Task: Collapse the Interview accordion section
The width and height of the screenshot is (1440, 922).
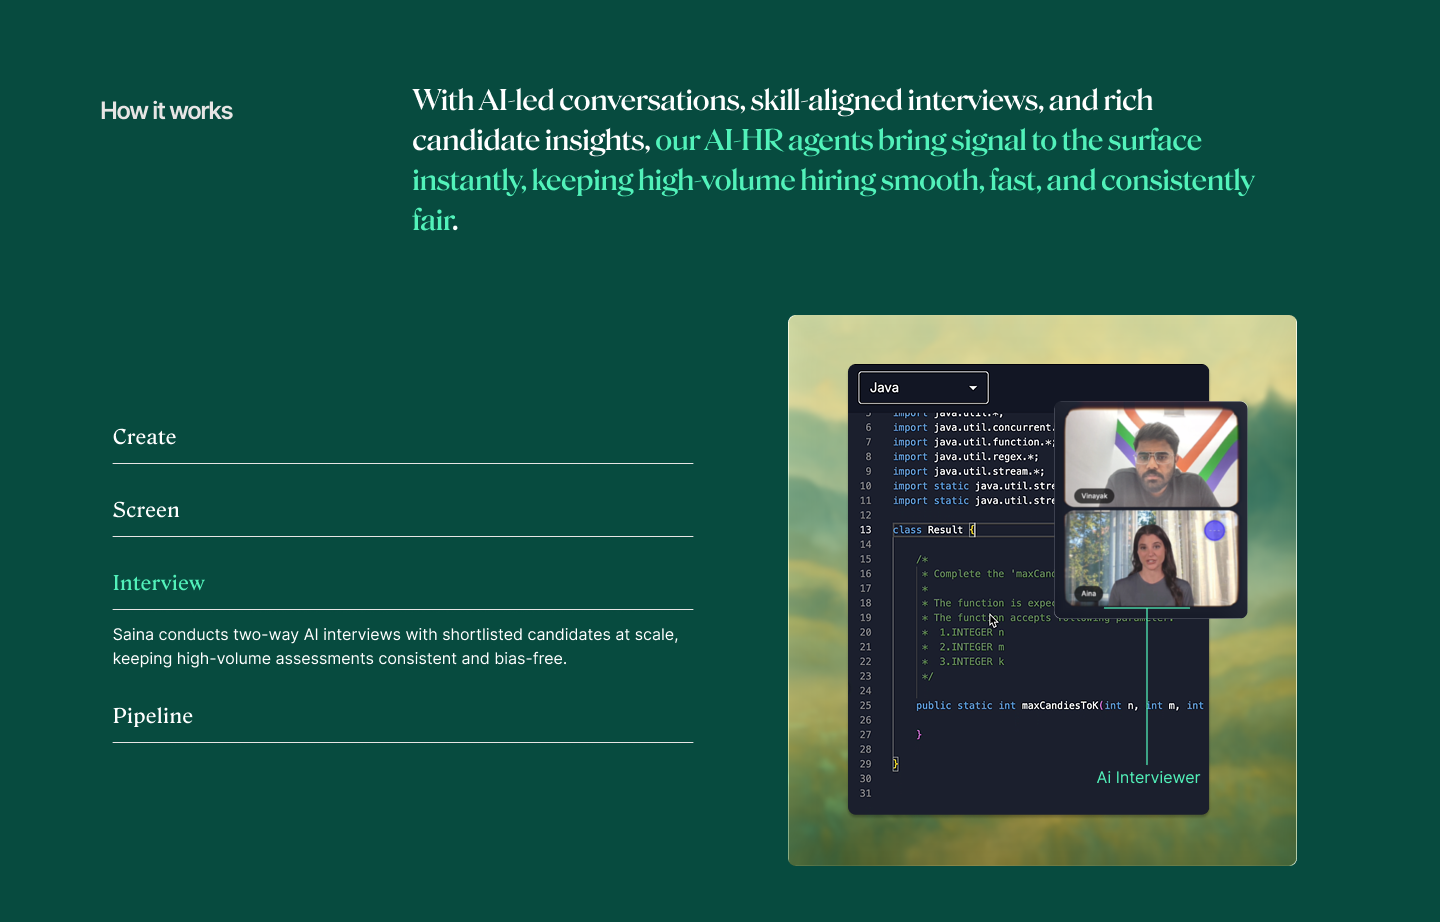Action: pyautogui.click(x=159, y=583)
